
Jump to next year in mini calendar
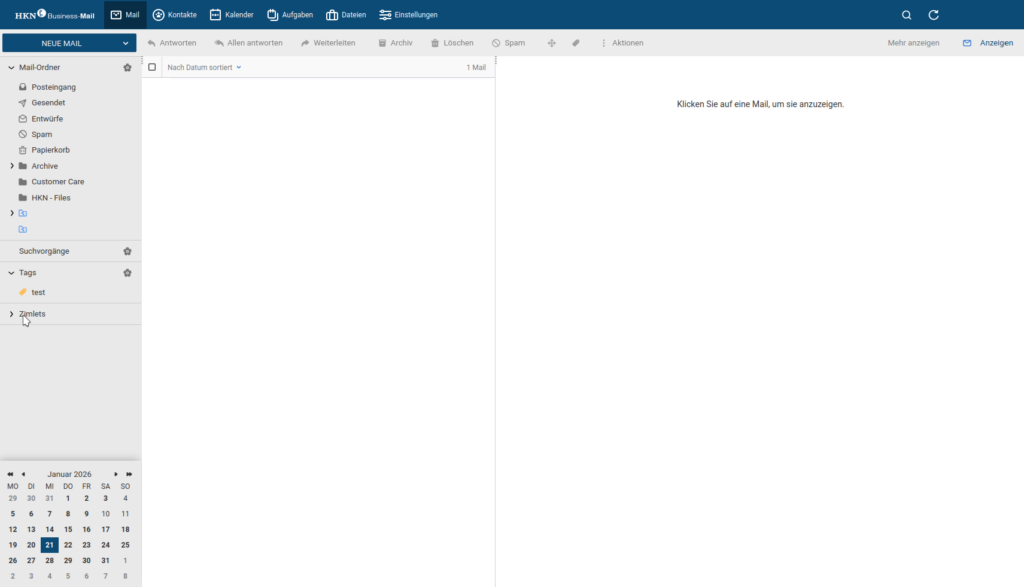coord(129,474)
